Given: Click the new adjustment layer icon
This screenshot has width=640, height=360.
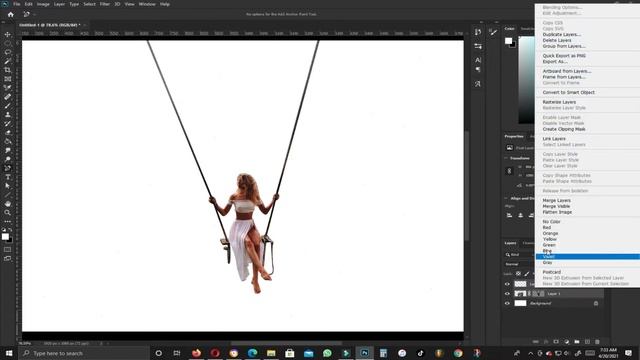Looking at the screenshot, I should (567, 342).
